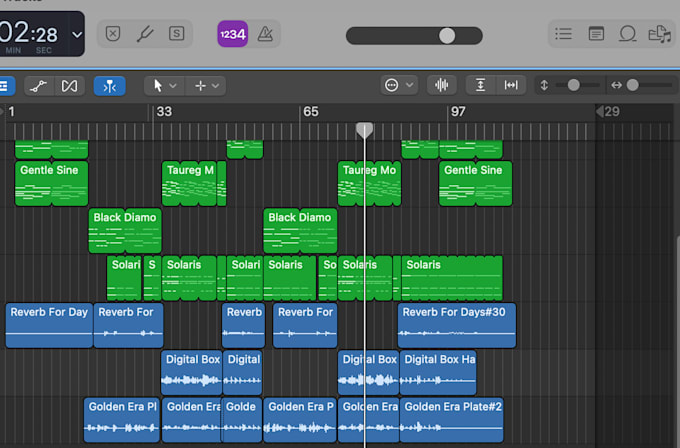This screenshot has width=680, height=448.
Task: Open the time display mode dropdown
Action: [77, 34]
